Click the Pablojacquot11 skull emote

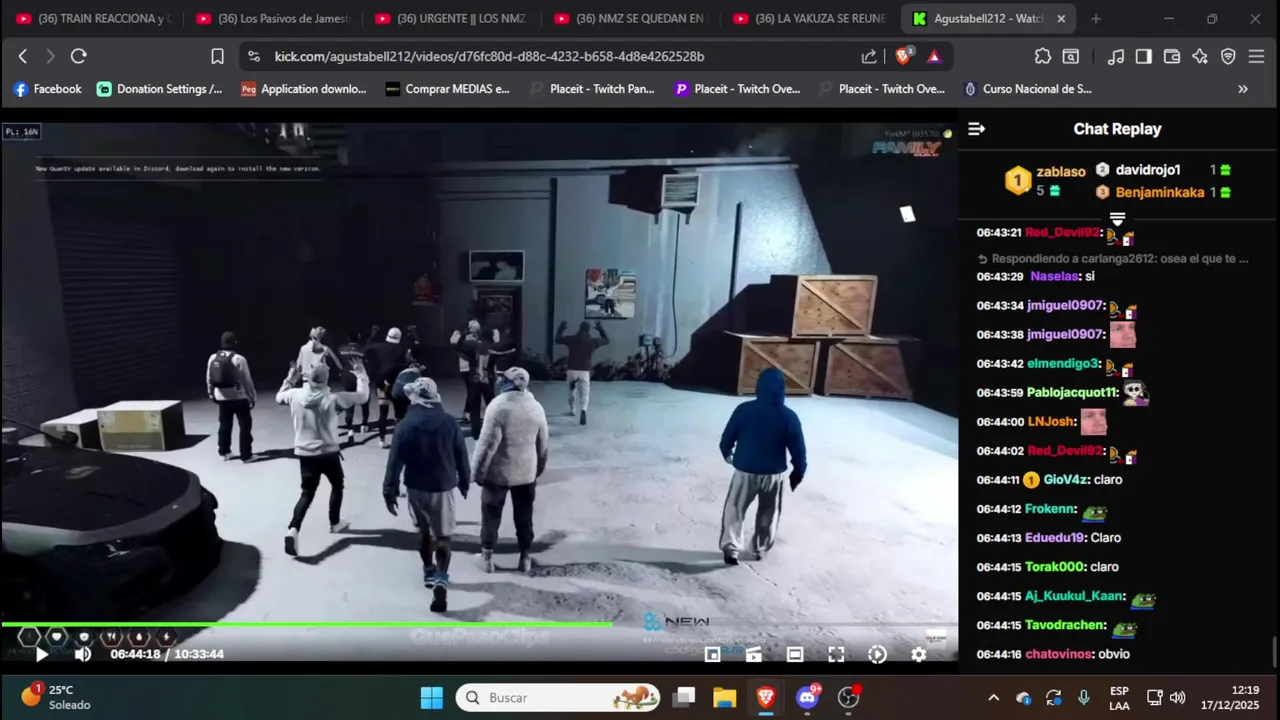(x=1135, y=393)
